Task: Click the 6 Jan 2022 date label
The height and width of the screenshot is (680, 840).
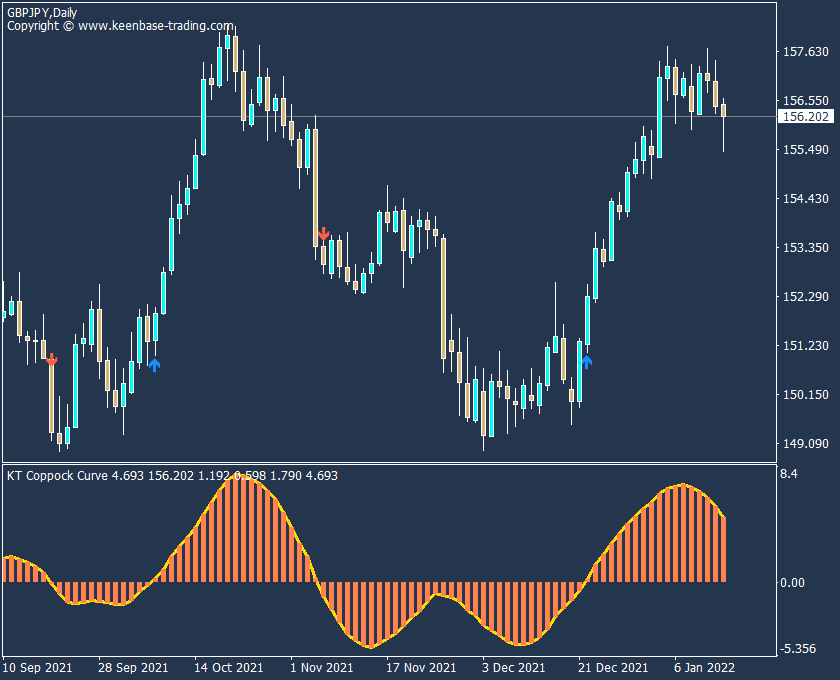Action: tap(704, 668)
